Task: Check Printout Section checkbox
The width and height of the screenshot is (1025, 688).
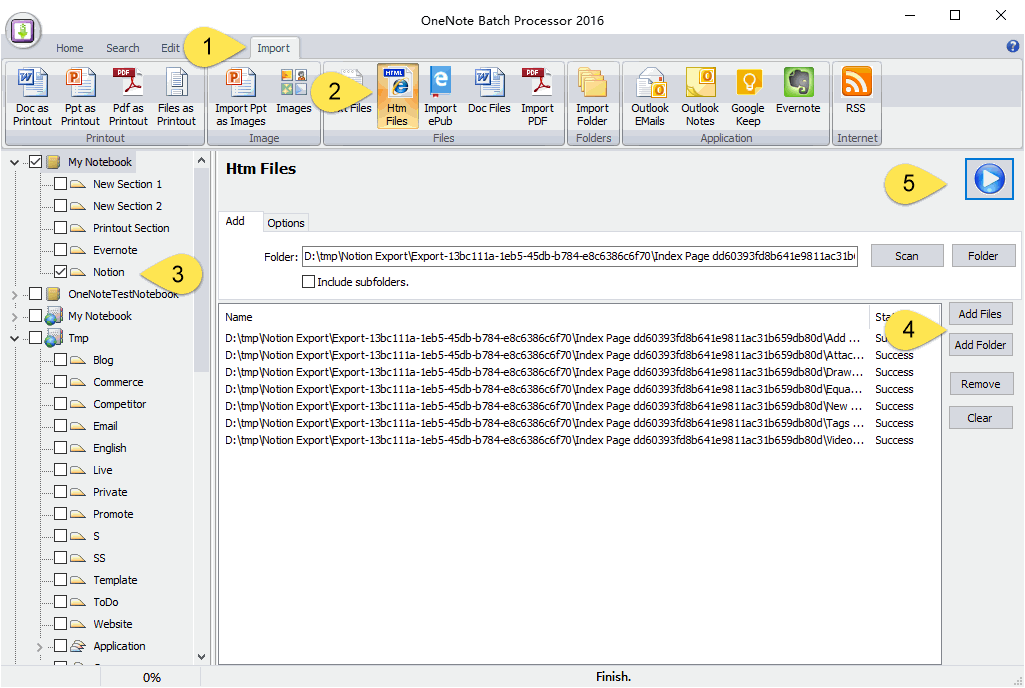Action: [60, 228]
